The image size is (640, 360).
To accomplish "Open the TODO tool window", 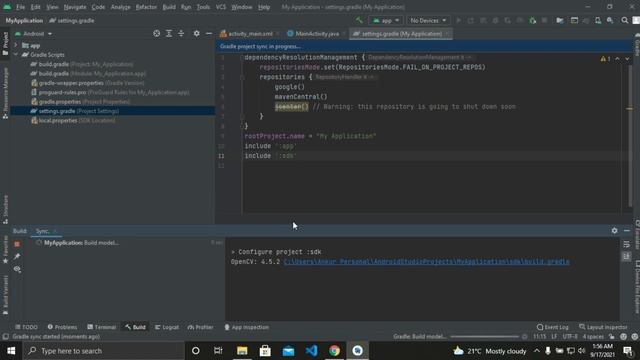I will tap(27, 327).
